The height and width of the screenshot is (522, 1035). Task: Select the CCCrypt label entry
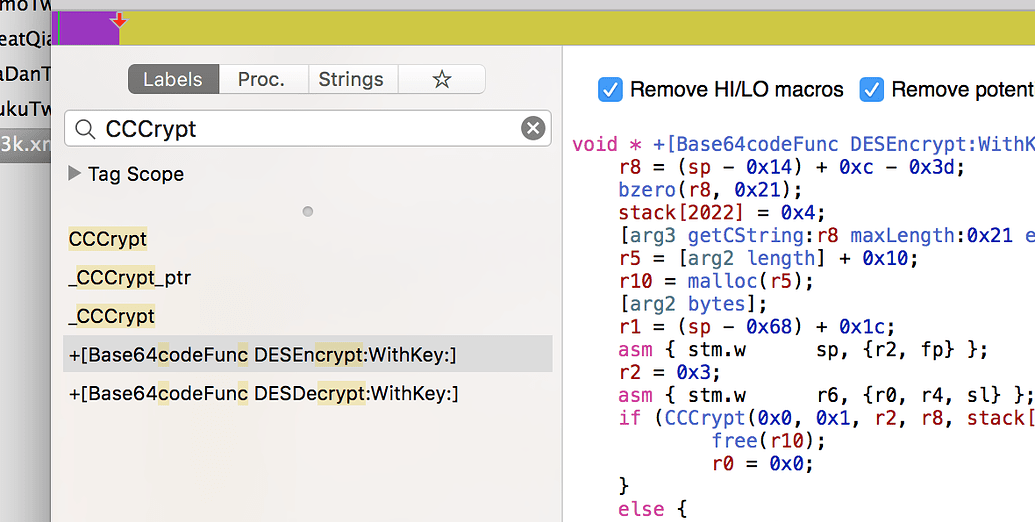click(x=108, y=240)
